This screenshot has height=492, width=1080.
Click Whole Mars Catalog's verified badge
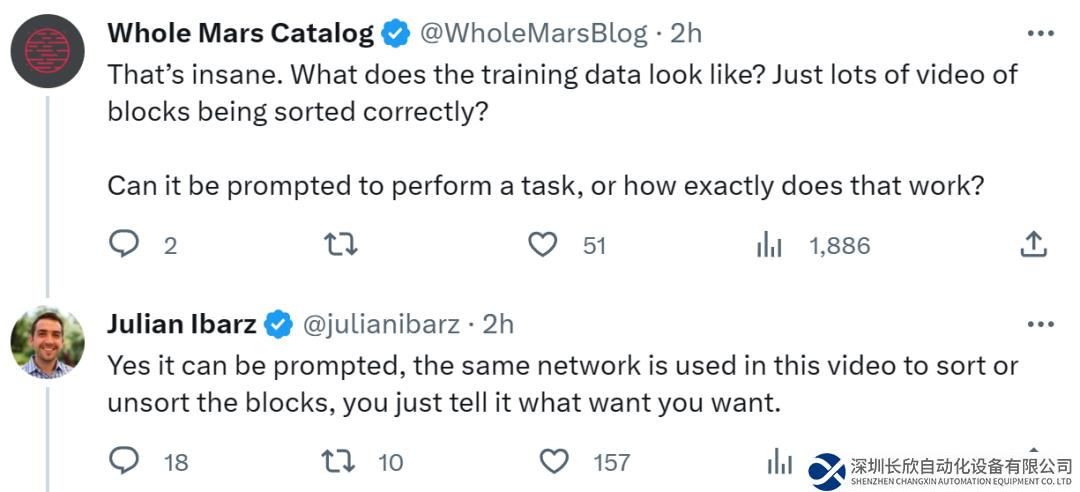(396, 34)
